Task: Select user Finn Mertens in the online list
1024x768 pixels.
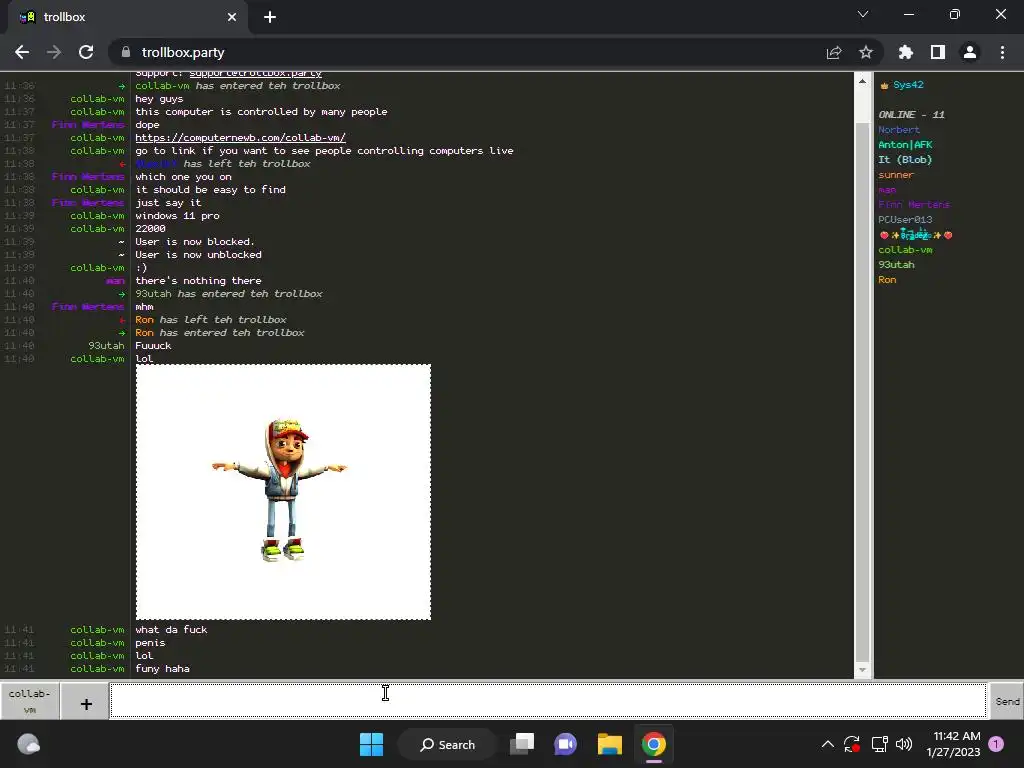Action: tap(914, 205)
